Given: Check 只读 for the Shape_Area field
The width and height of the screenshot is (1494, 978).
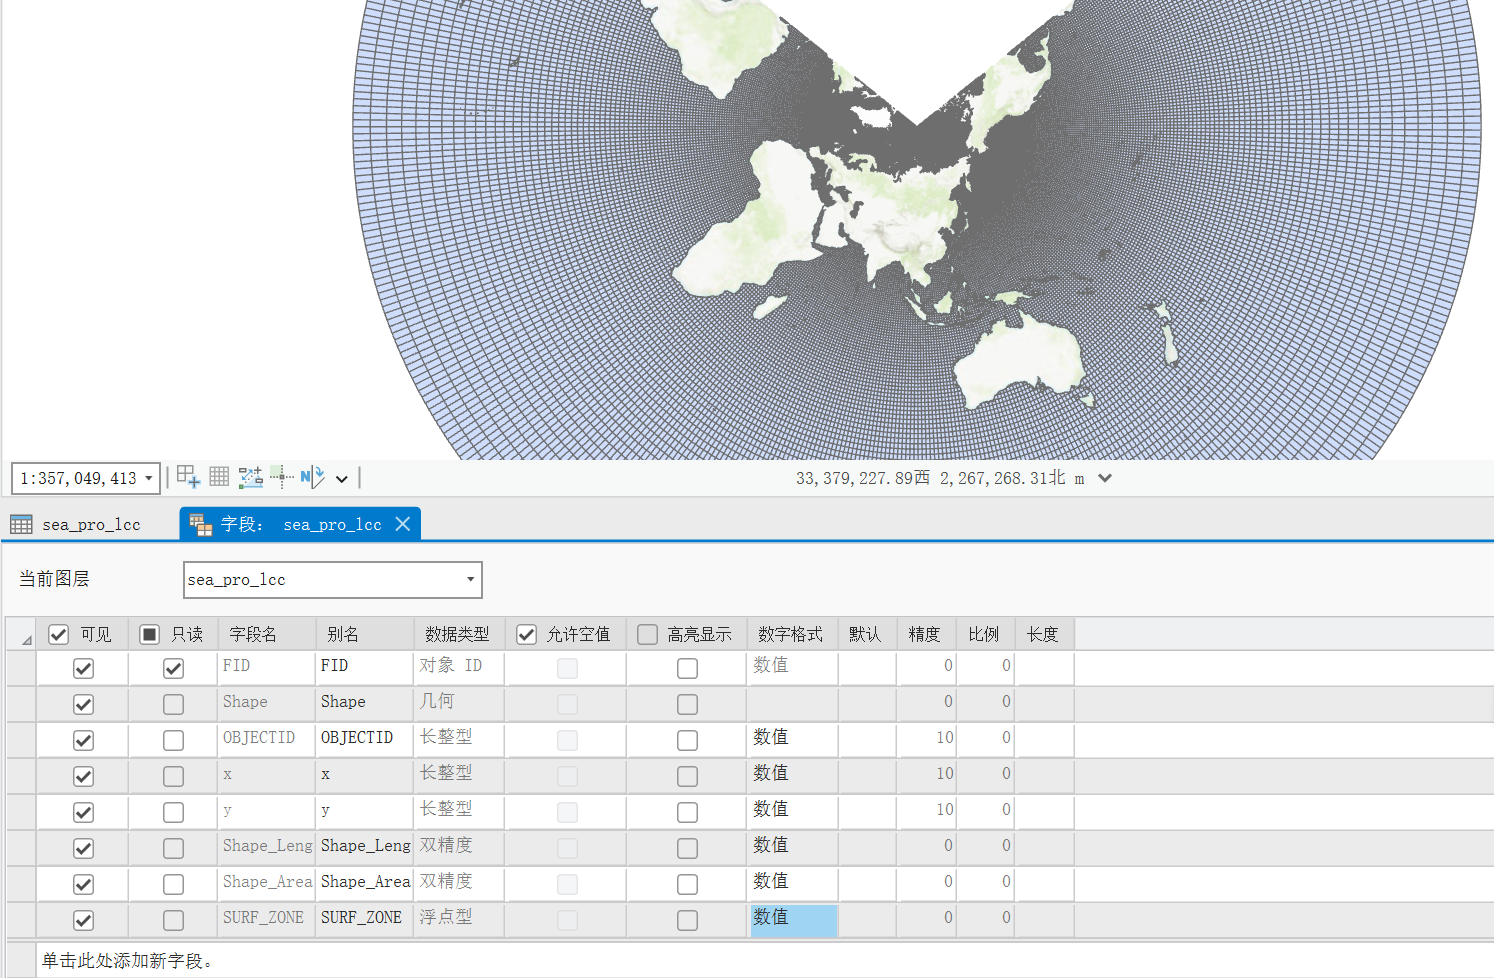Looking at the screenshot, I should click(x=173, y=884).
